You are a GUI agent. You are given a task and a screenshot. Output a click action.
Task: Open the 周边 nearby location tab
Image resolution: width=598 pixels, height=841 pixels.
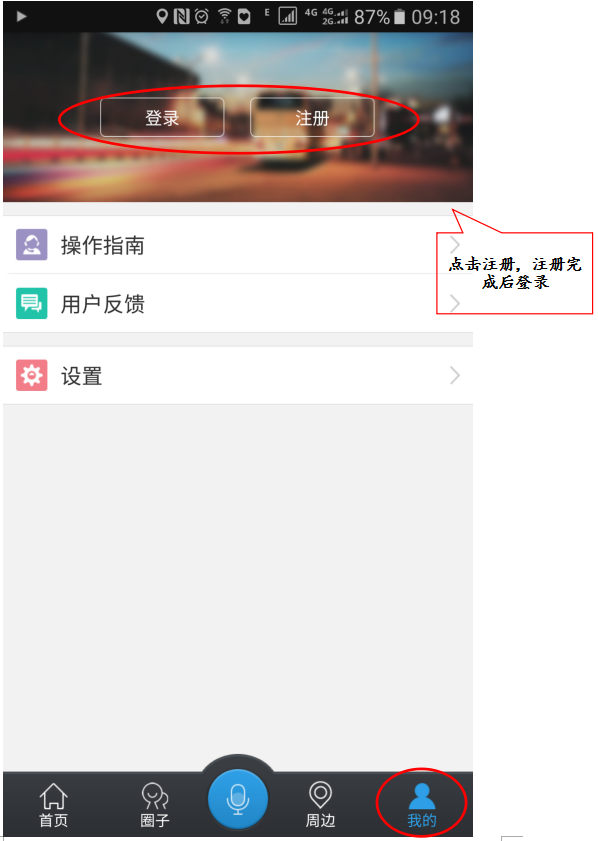[320, 805]
